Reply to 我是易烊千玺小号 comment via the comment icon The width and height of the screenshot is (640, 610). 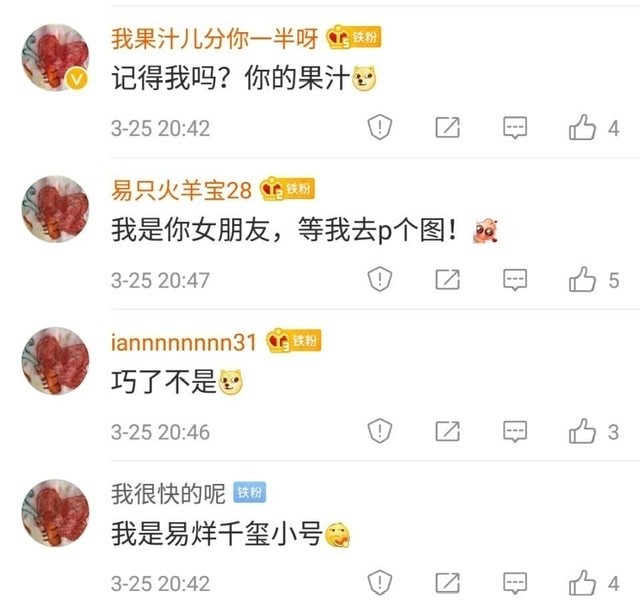pos(515,583)
